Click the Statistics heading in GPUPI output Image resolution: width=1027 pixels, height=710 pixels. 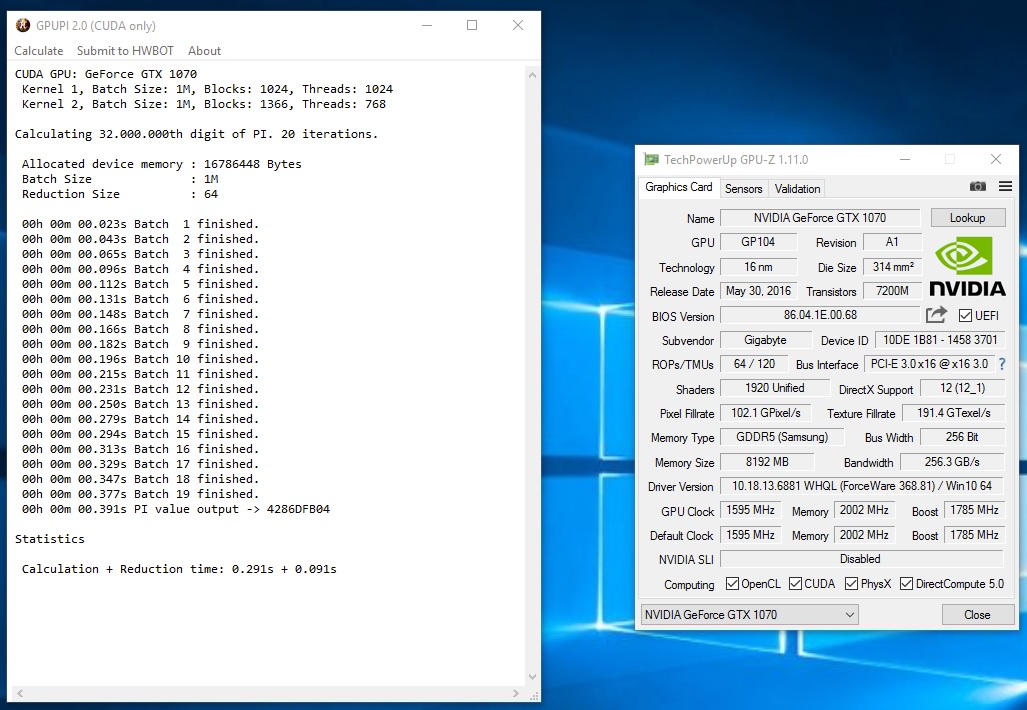pos(50,539)
